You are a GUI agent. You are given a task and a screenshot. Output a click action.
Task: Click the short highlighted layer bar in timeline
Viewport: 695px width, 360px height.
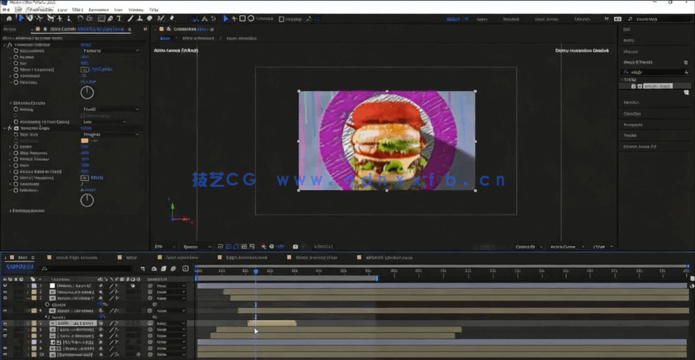pyautogui.click(x=272, y=324)
